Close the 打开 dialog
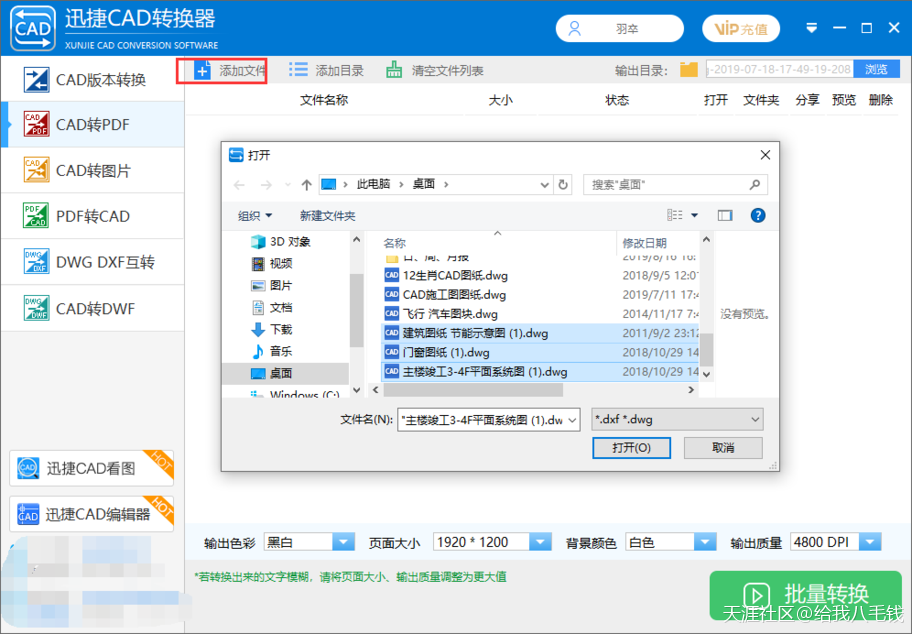Screen dimensions: 912x634 [x=765, y=155]
